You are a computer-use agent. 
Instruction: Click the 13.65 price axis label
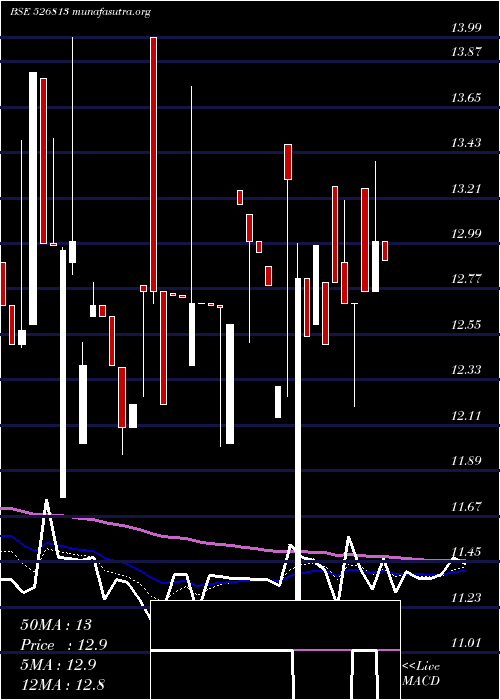466,97
